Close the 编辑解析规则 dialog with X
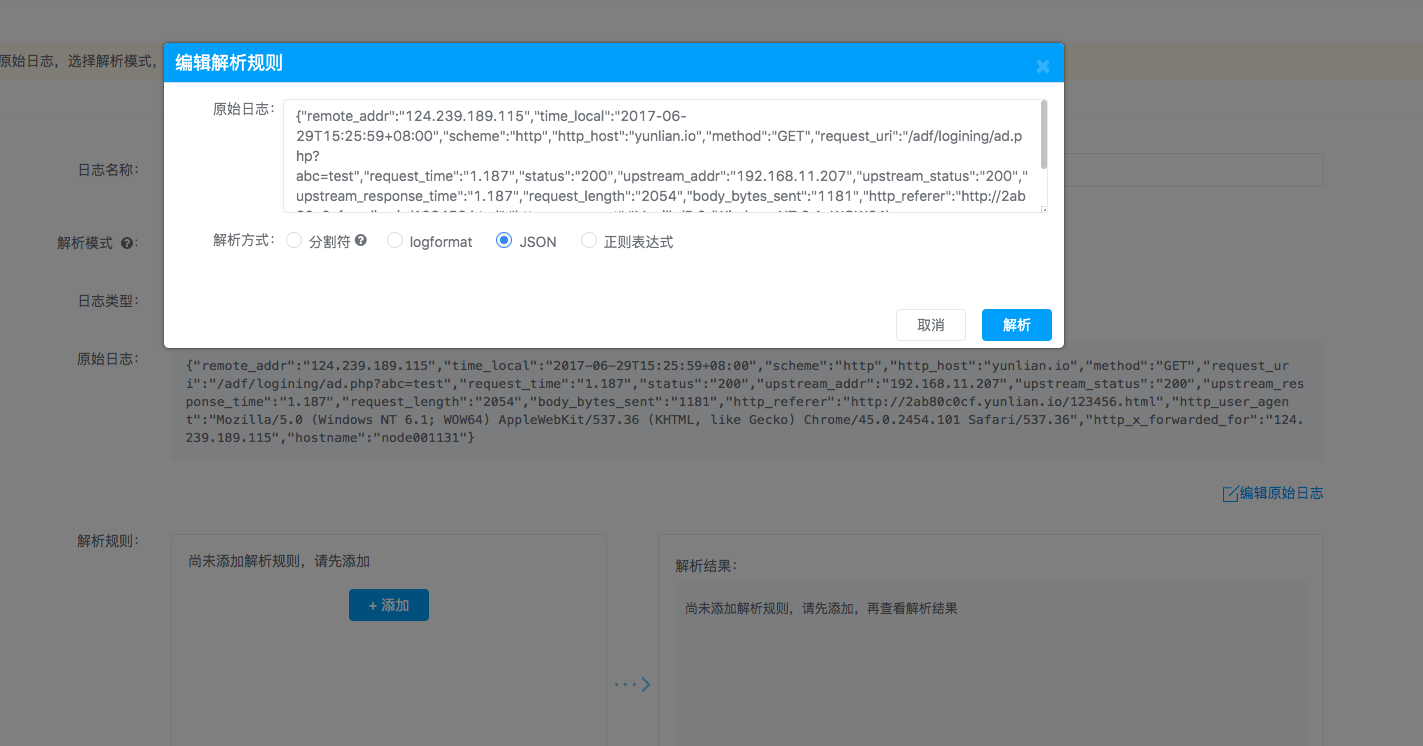This screenshot has height=746, width=1423. [1043, 66]
